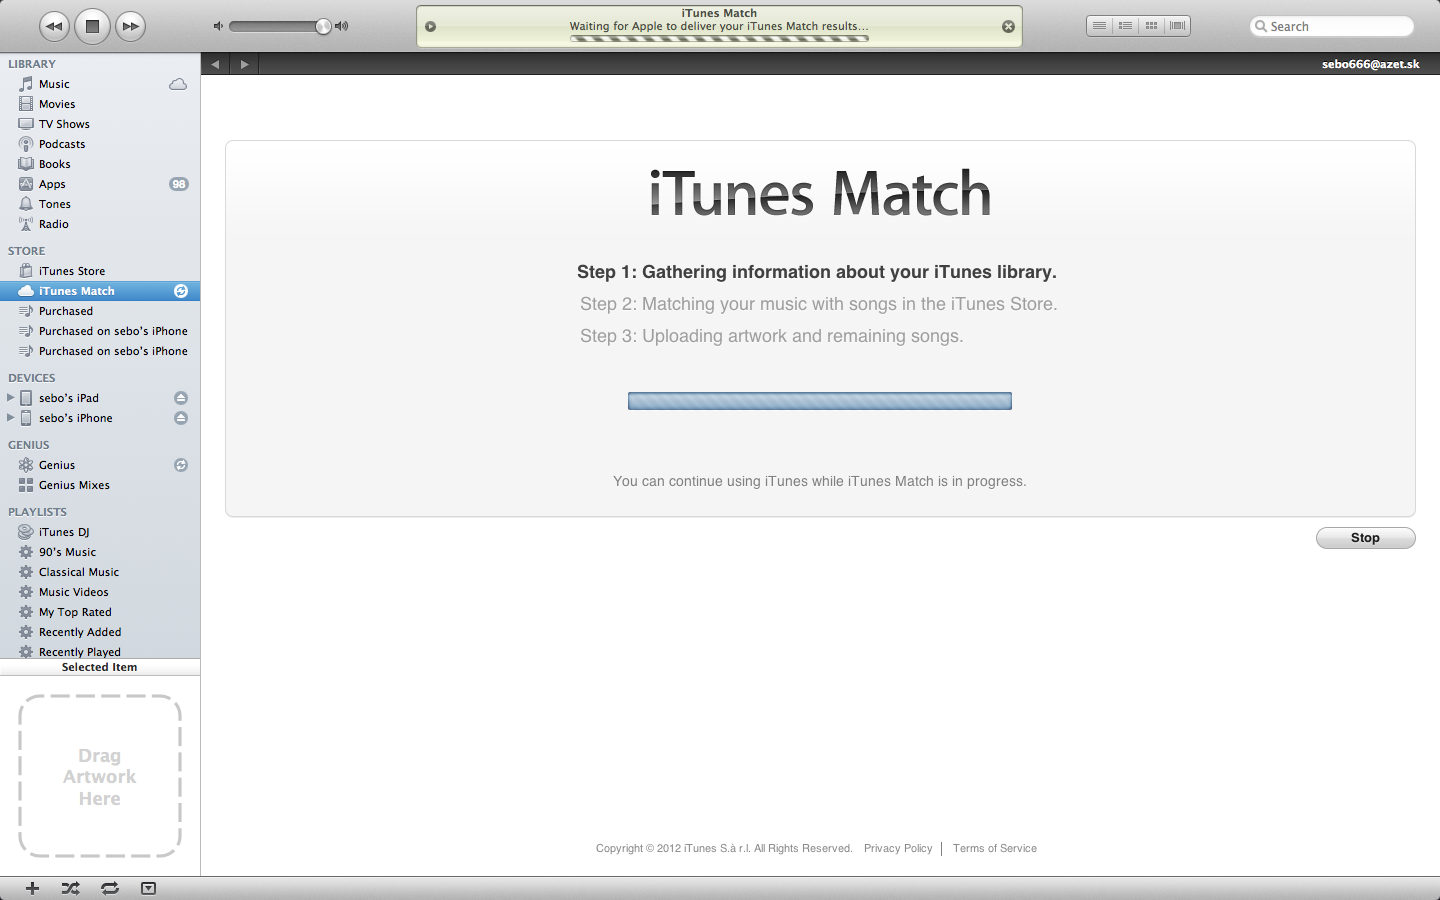Hide the artwork viewer panel
Screen dimensions: 1440x900
point(148,888)
